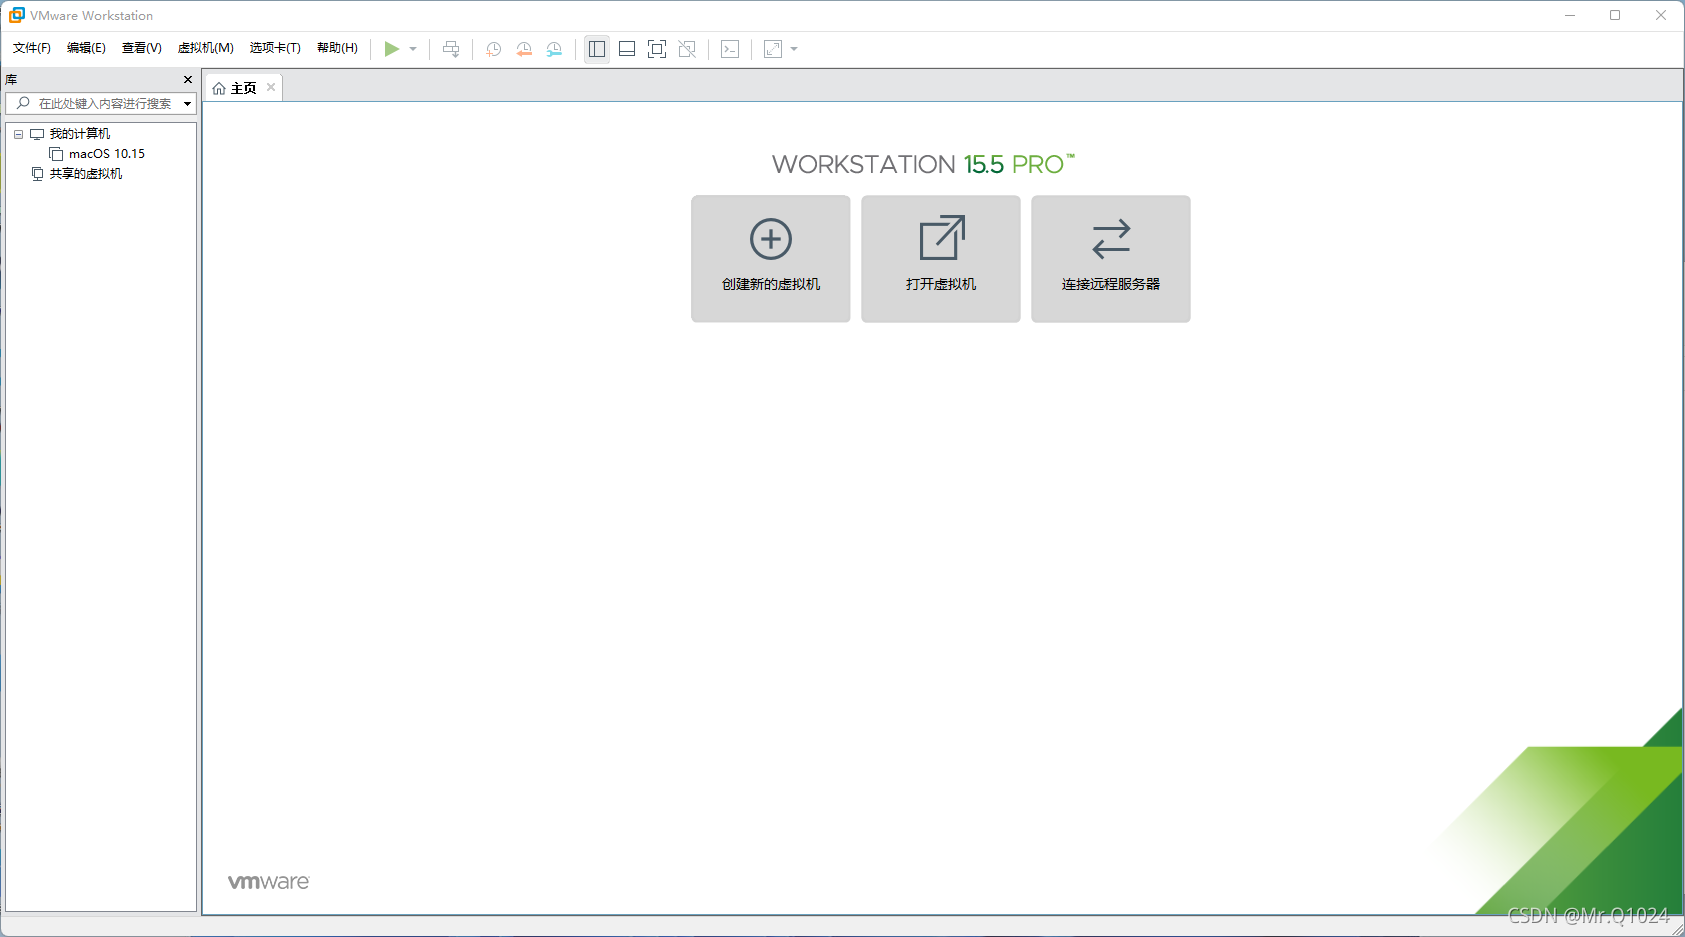Viewport: 1685px width, 937px height.
Task: Open the 文件(F) menu
Action: click(x=32, y=48)
